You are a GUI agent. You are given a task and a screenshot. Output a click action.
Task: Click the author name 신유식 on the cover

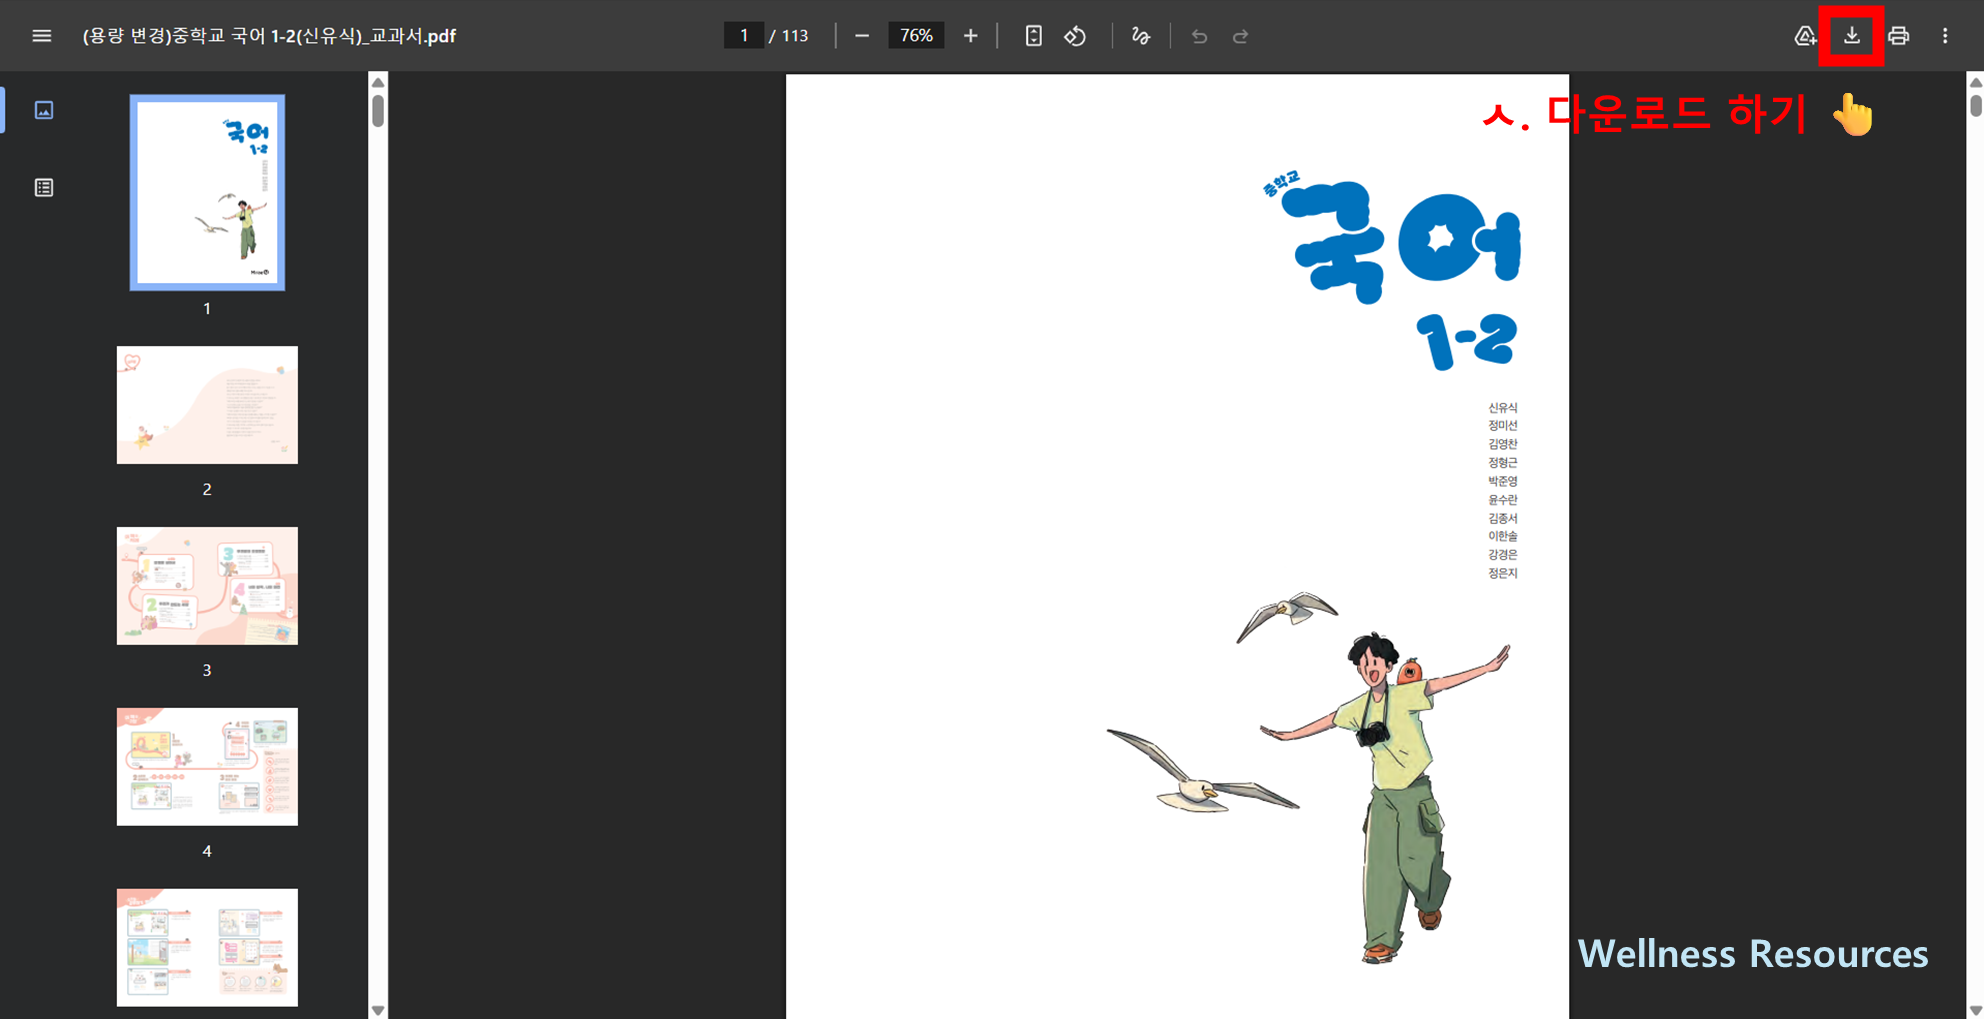pyautogui.click(x=1502, y=408)
